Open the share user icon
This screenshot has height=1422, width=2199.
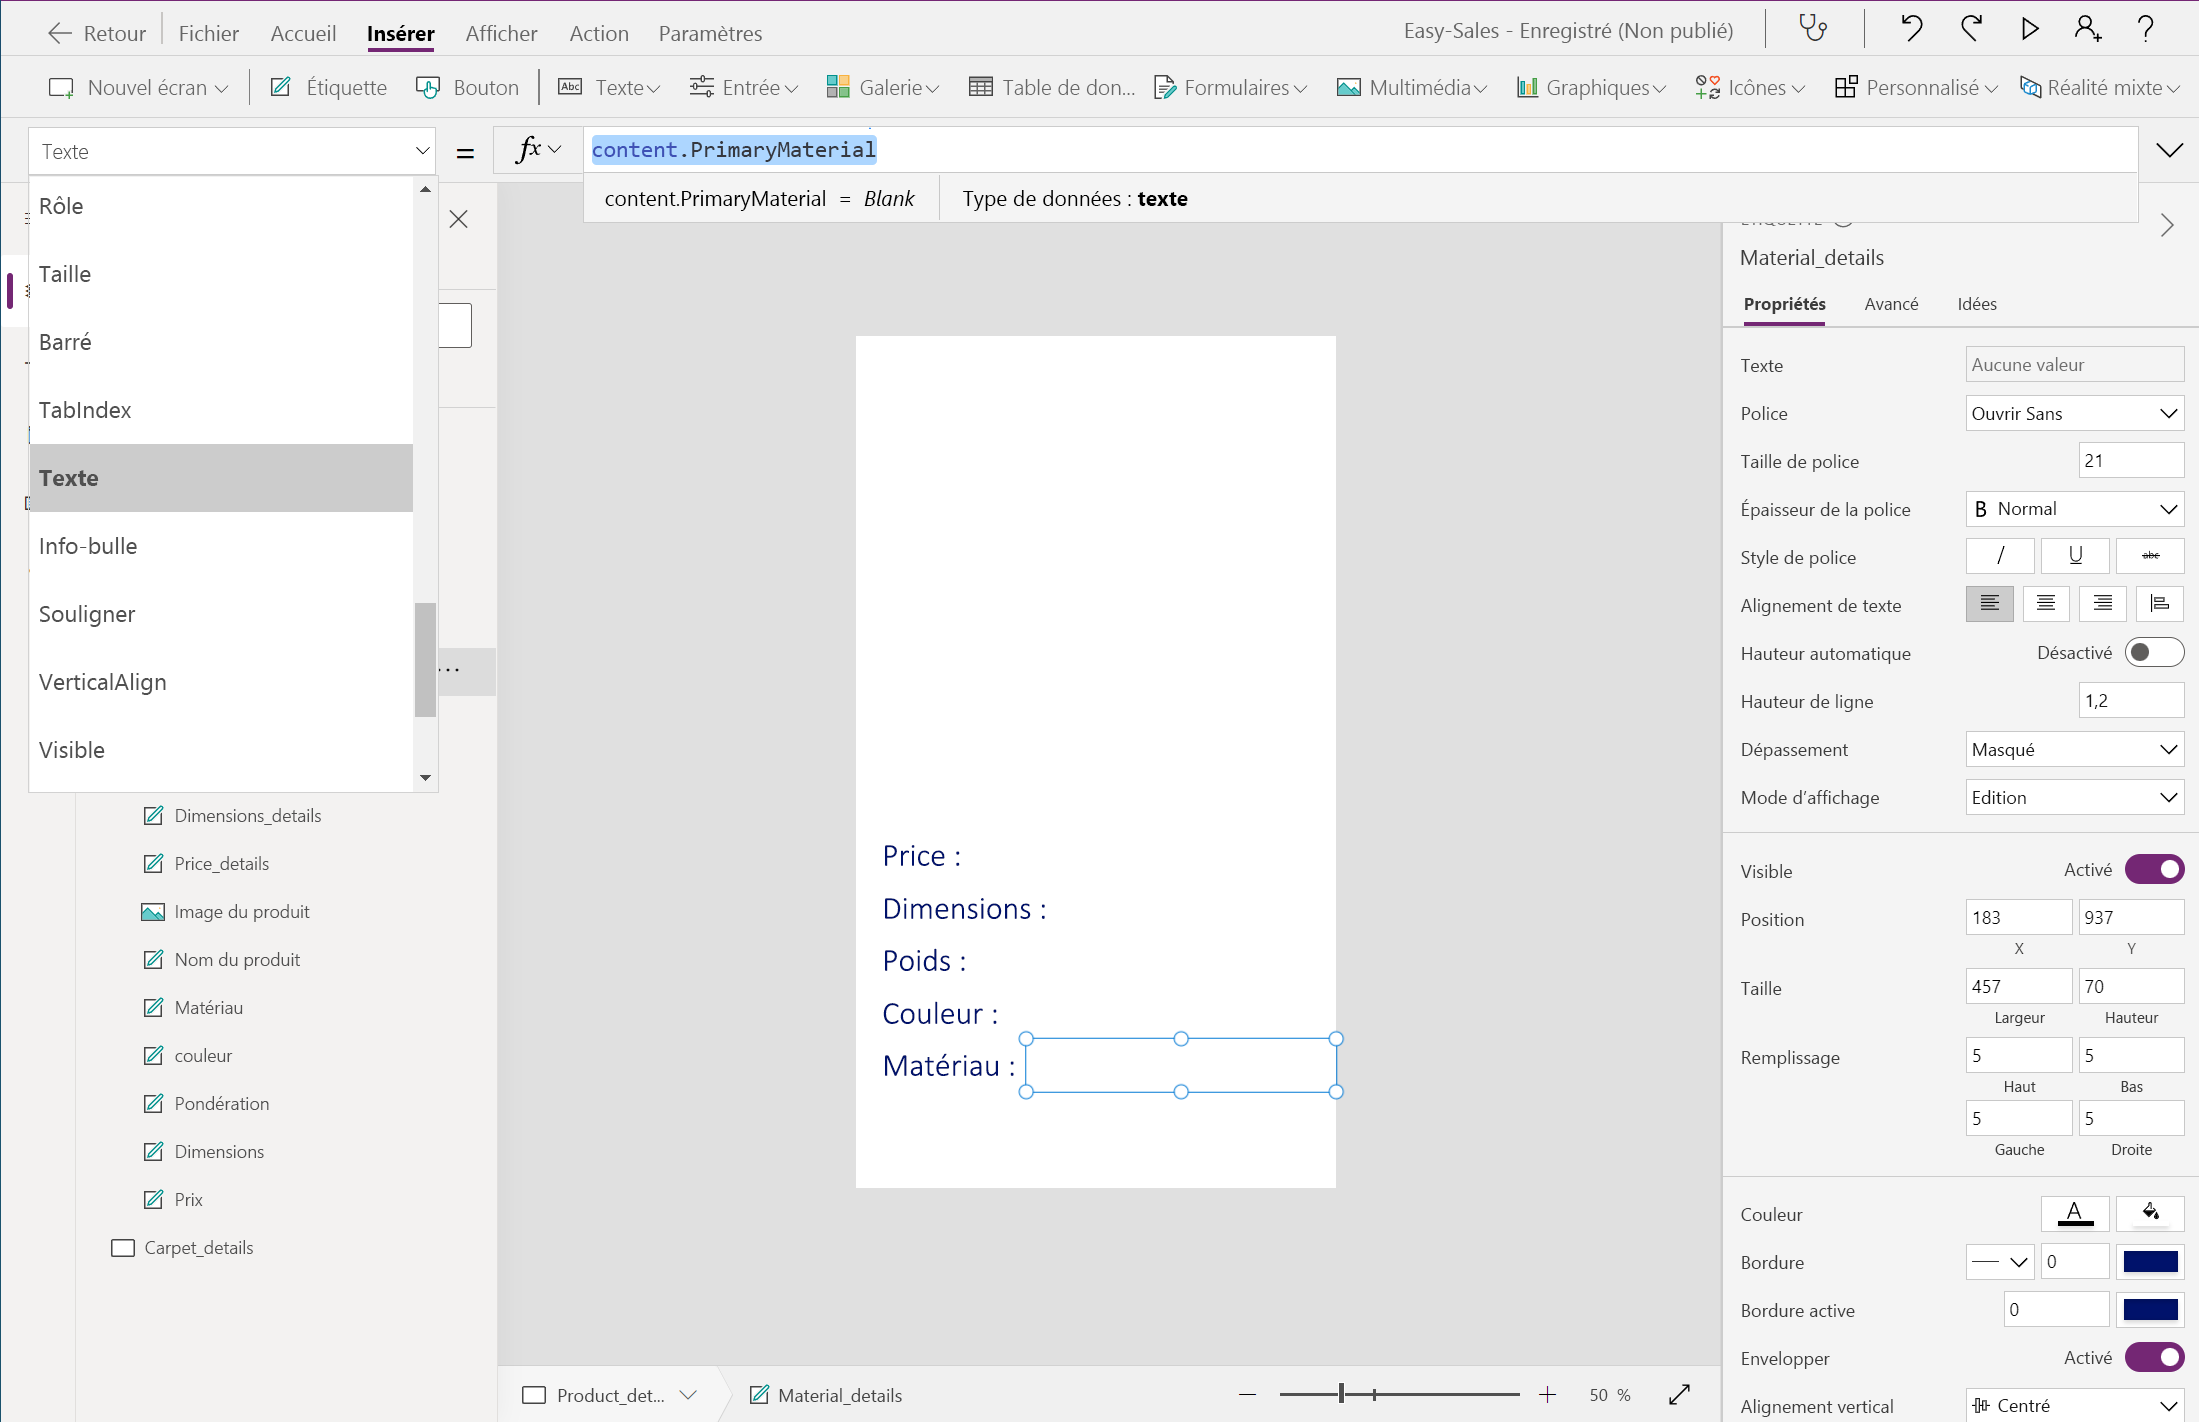pos(2087,29)
